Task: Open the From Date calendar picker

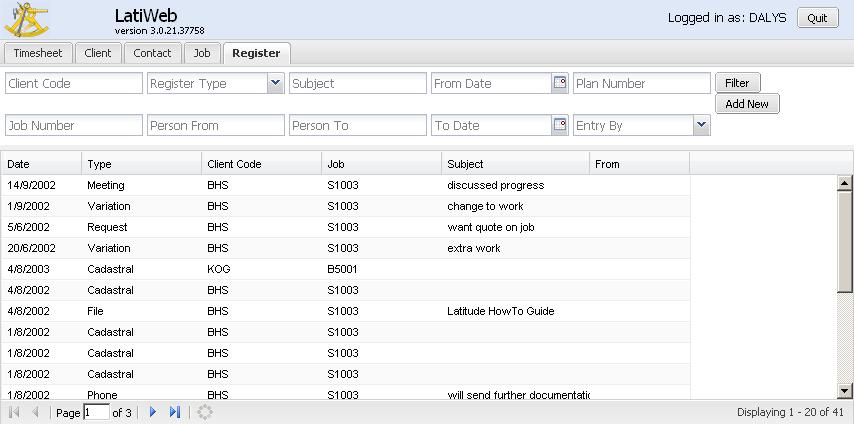Action: point(560,84)
